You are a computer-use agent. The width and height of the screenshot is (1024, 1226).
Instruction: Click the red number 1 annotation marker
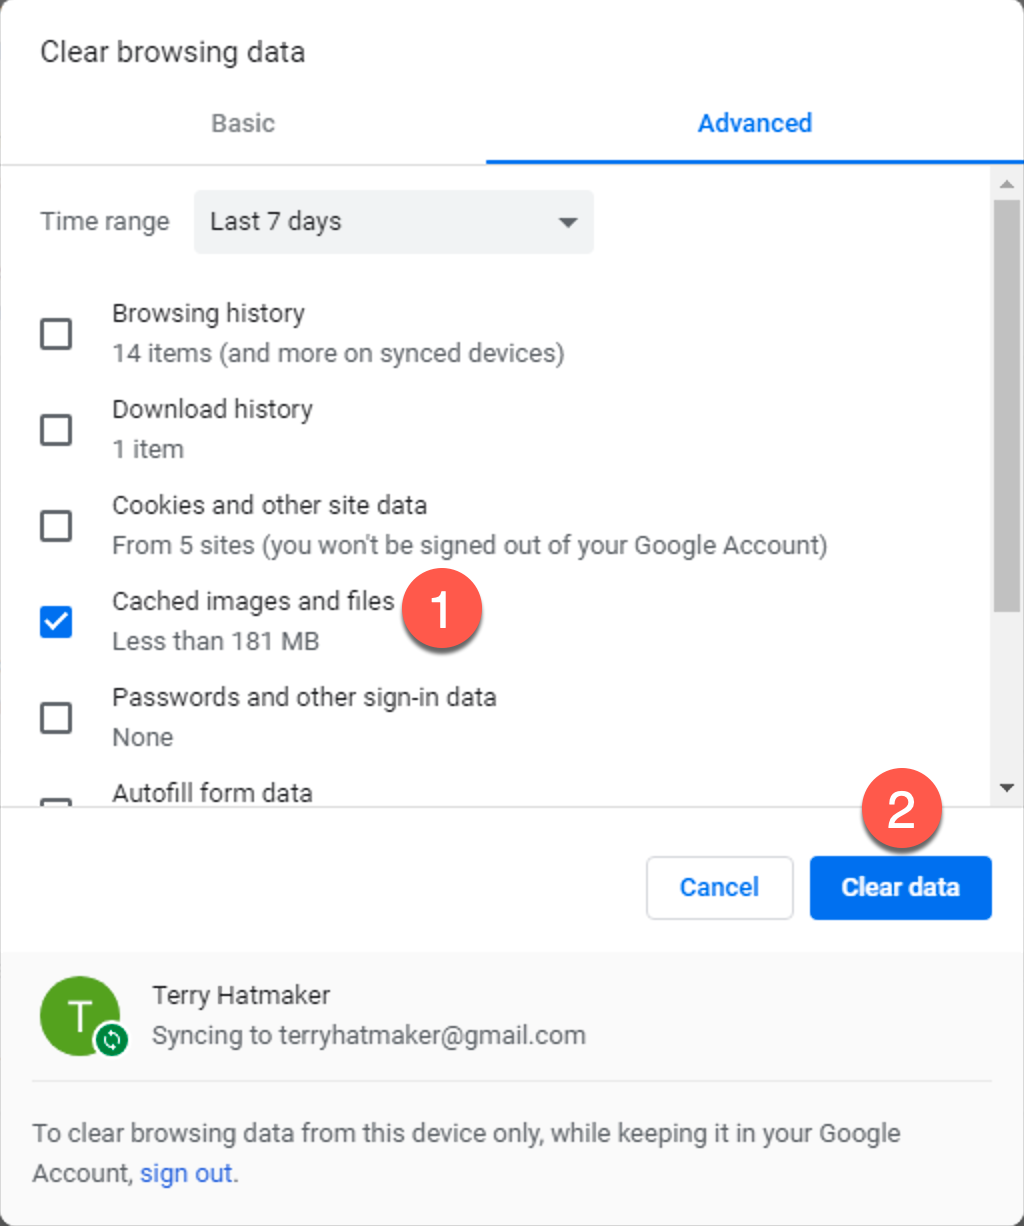tap(442, 611)
